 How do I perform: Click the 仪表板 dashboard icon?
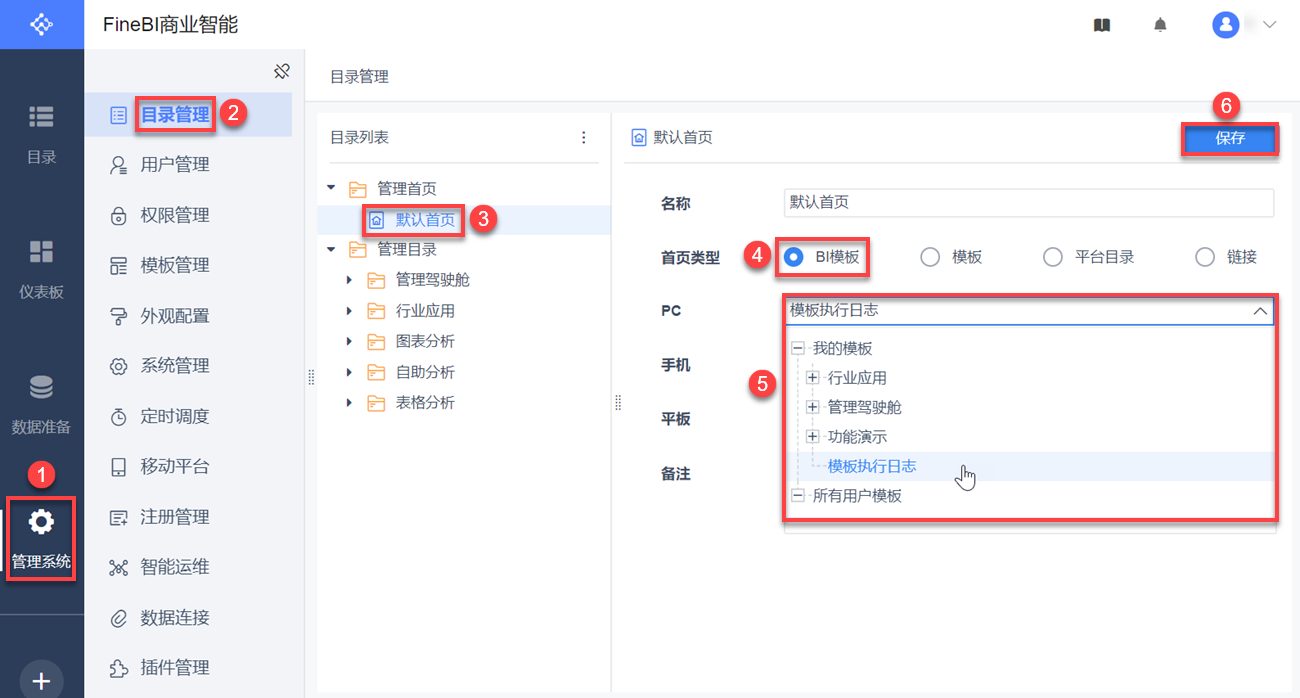coord(41,252)
